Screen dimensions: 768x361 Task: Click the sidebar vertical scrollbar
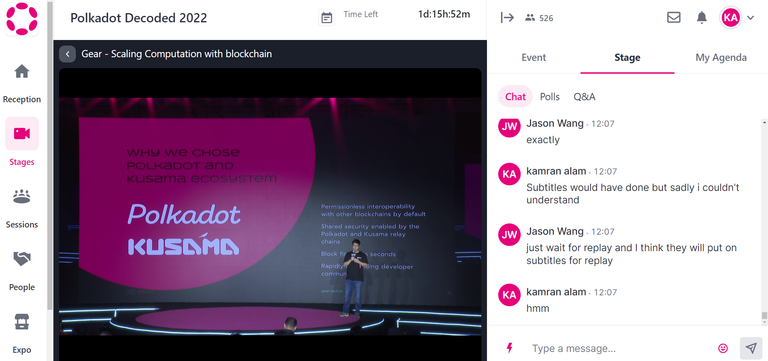click(49, 155)
